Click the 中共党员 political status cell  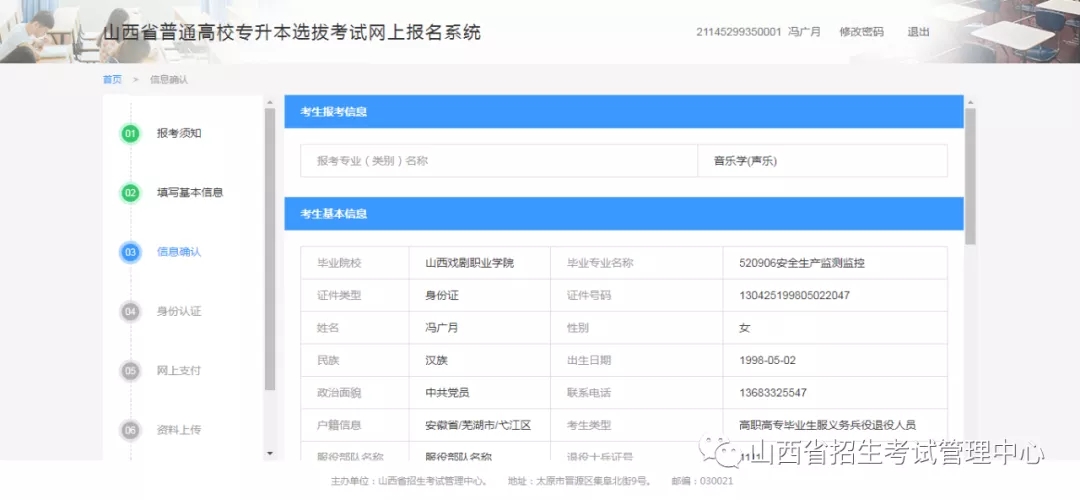point(448,393)
